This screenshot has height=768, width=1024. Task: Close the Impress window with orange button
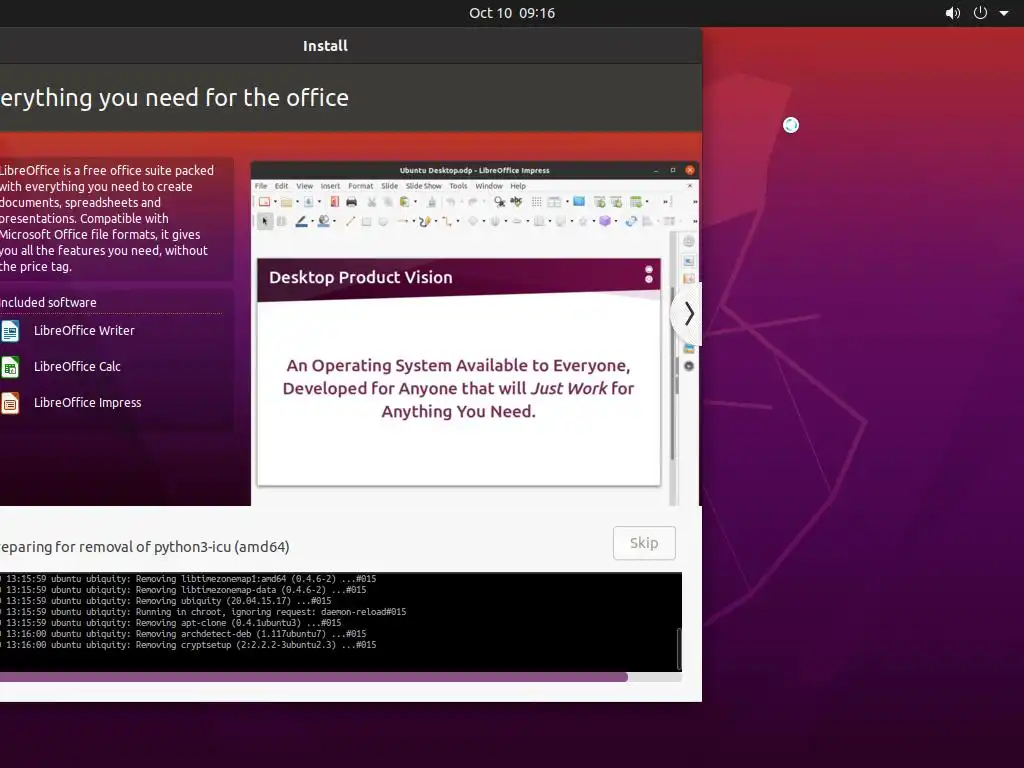click(x=690, y=170)
